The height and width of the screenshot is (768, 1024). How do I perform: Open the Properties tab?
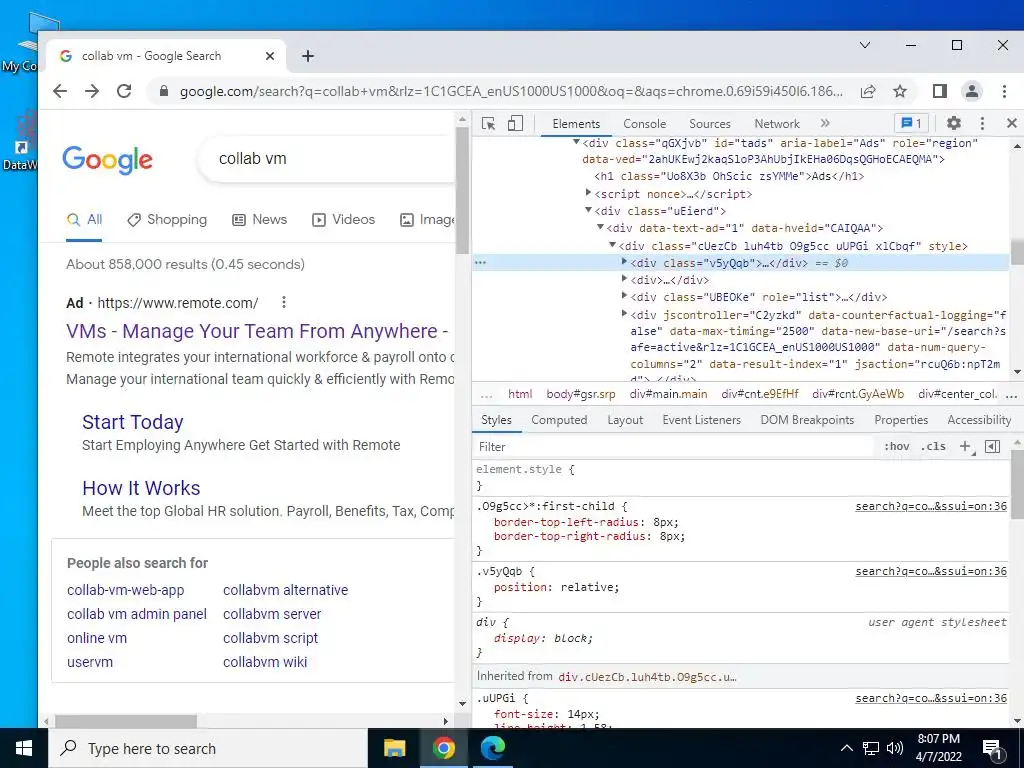tap(901, 420)
